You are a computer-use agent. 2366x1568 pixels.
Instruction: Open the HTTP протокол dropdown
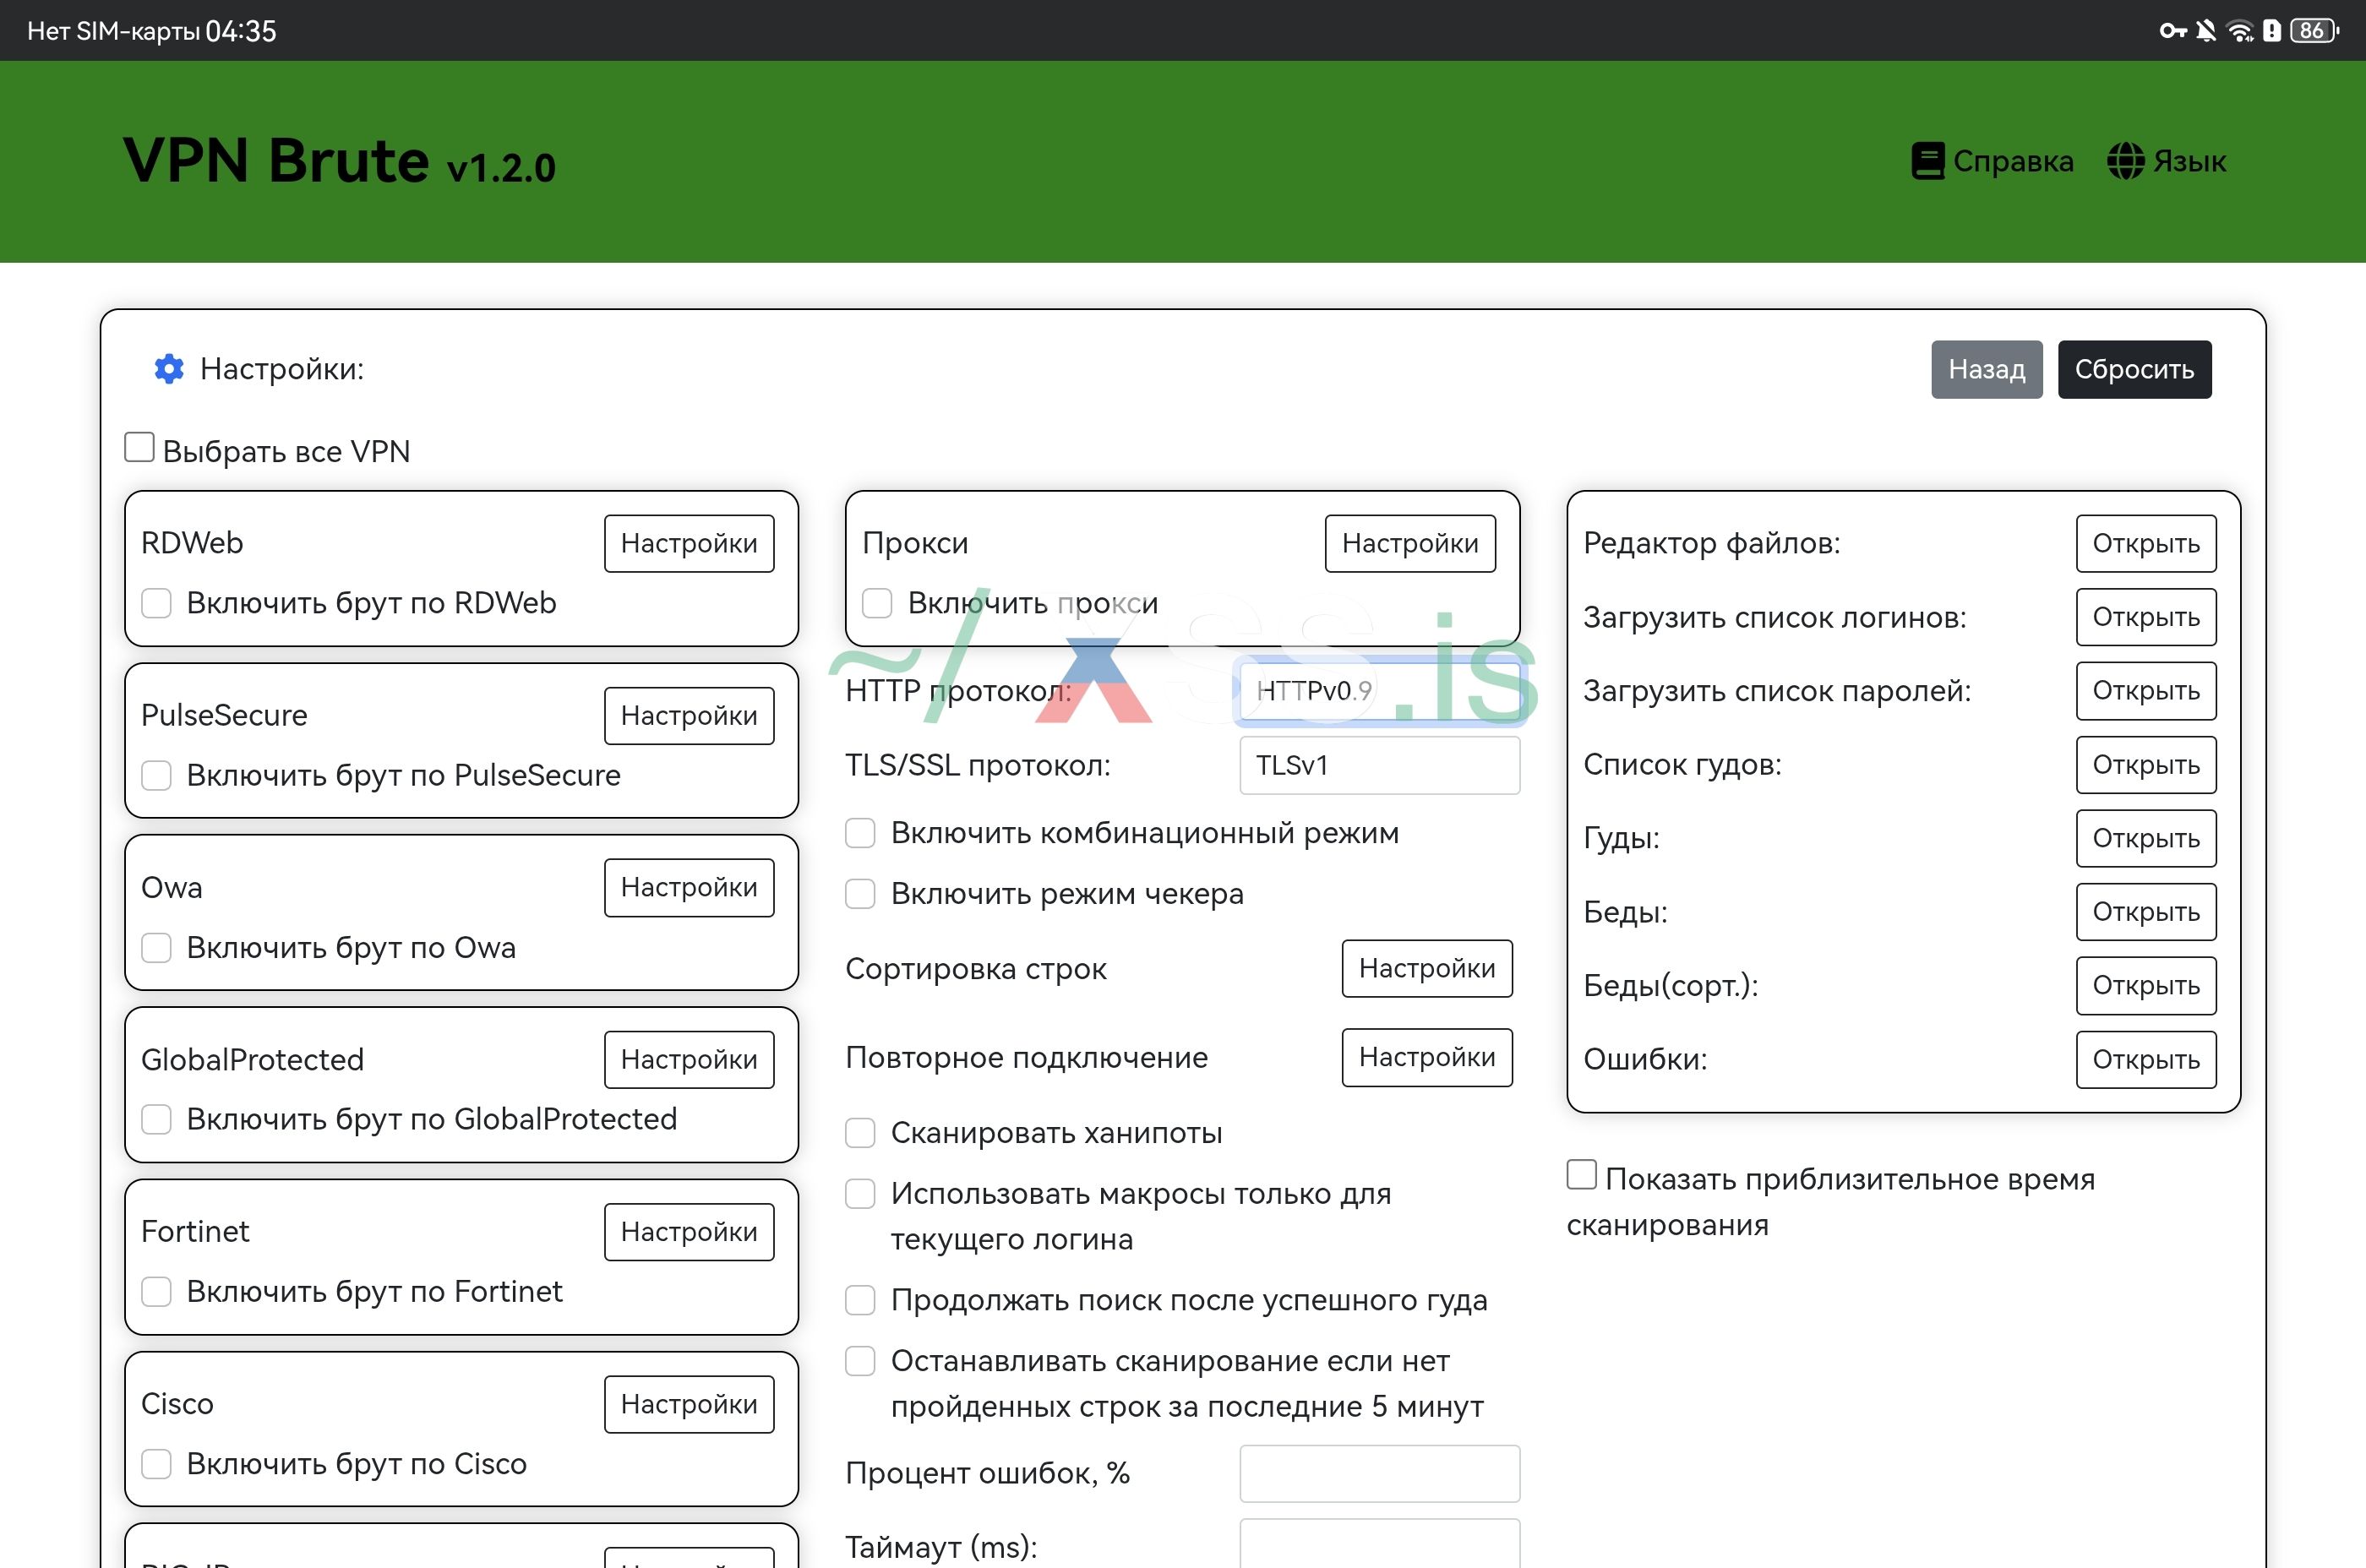(1380, 690)
